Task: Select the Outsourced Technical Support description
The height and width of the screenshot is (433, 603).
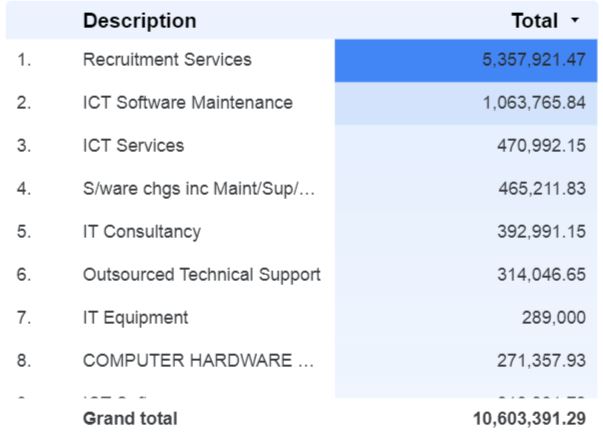Action: click(x=201, y=275)
